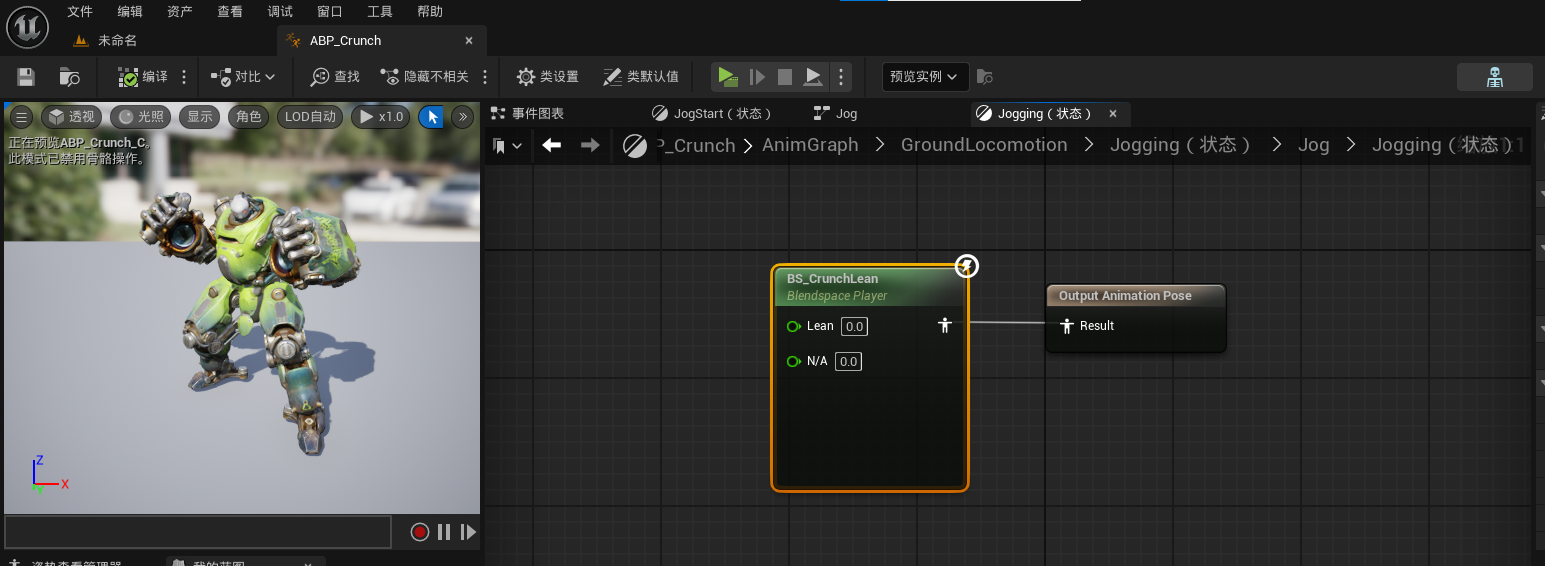Image resolution: width=1545 pixels, height=566 pixels.
Task: Open the 预览实例 debug object dropdown
Action: 926,77
